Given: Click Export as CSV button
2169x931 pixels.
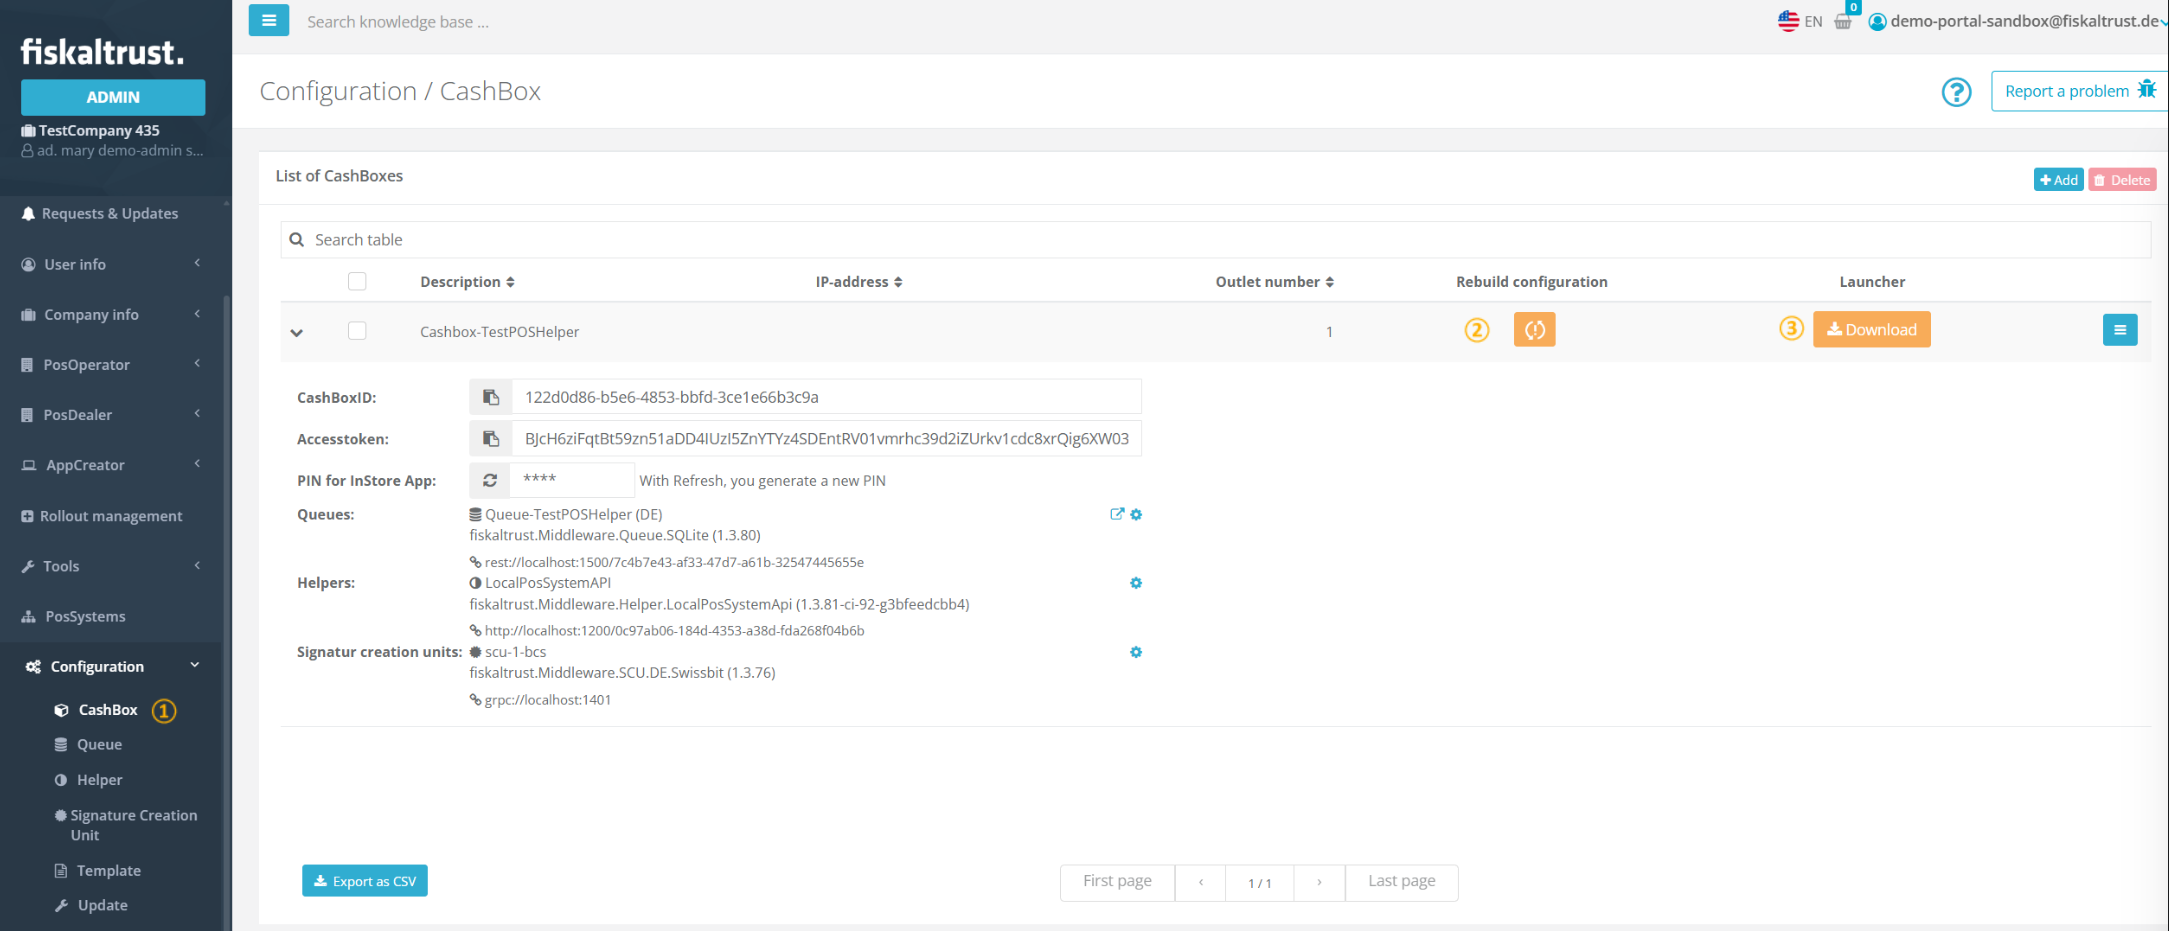Looking at the screenshot, I should point(365,881).
